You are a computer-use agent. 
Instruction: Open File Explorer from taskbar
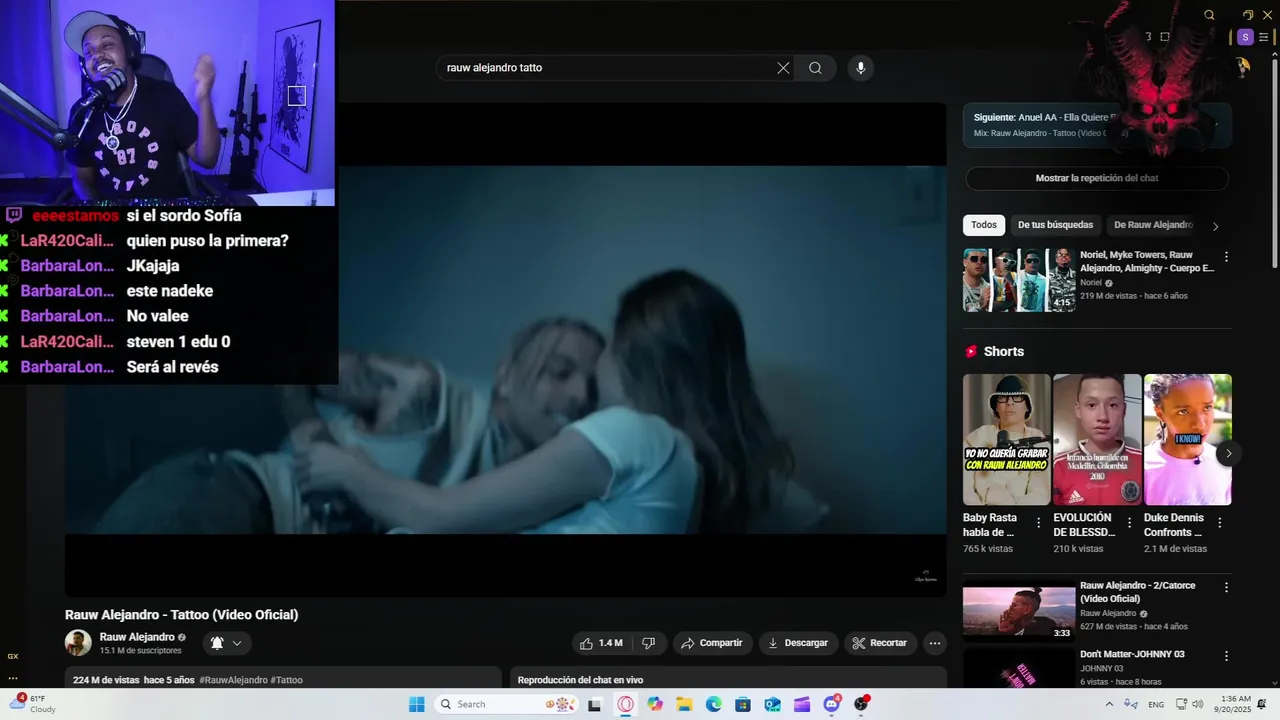(x=684, y=704)
